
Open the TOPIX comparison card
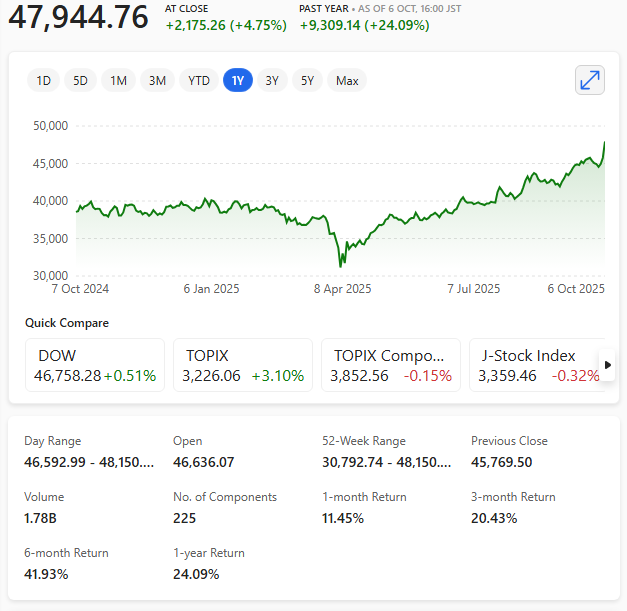(243, 365)
